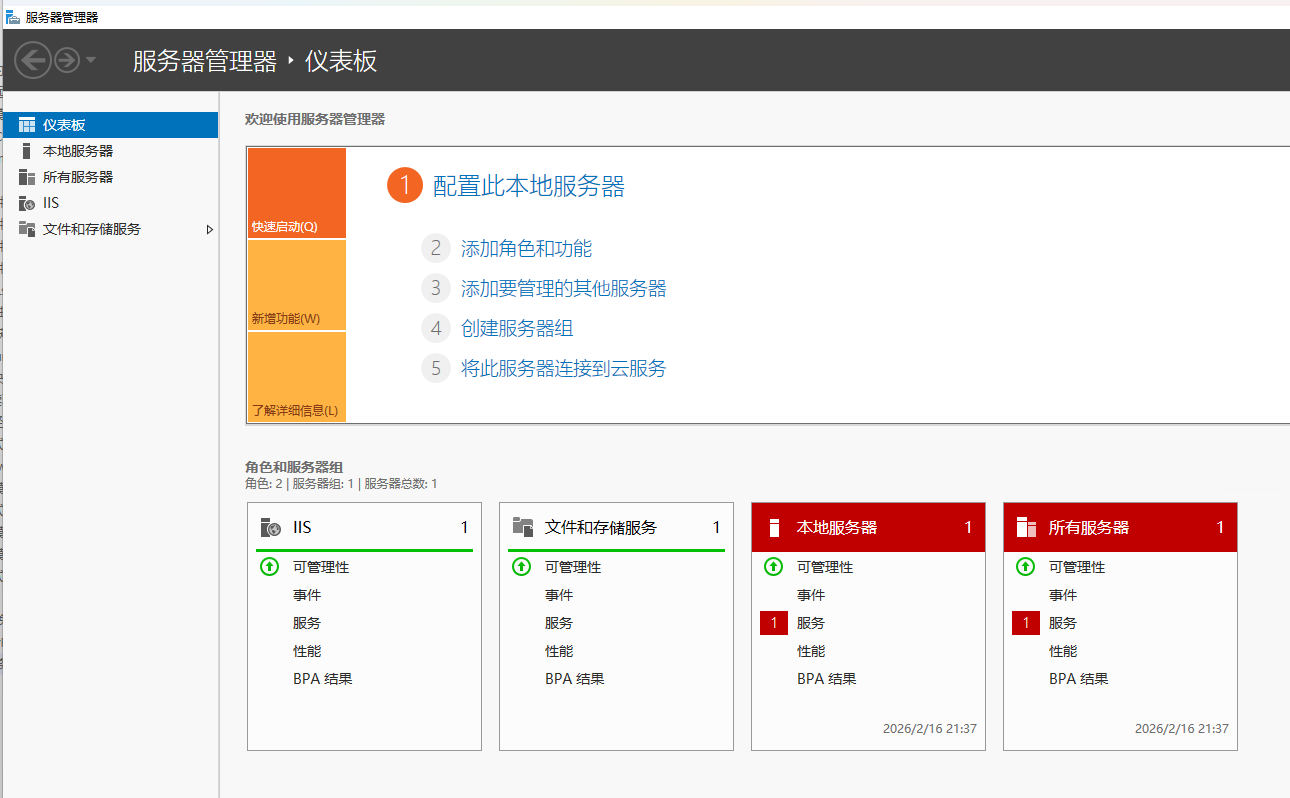Click the forward navigation arrow button
Screen dimensions: 1290x798
pyautogui.click(x=67, y=61)
